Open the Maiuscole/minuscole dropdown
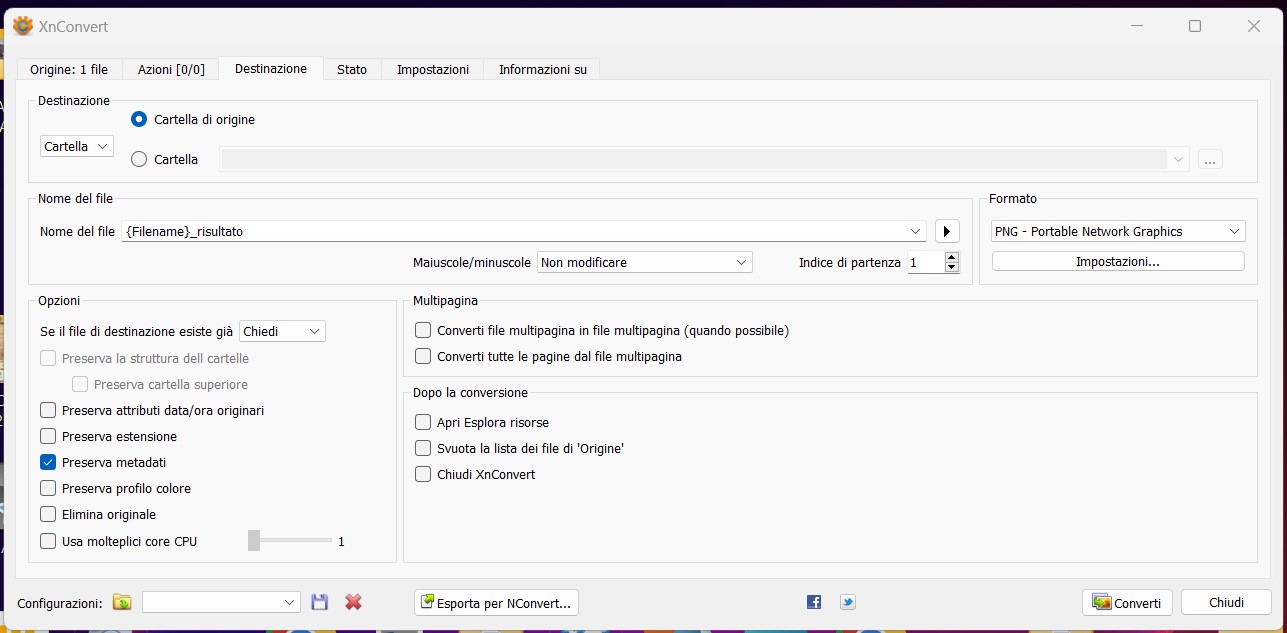The image size is (1287, 633). (644, 262)
